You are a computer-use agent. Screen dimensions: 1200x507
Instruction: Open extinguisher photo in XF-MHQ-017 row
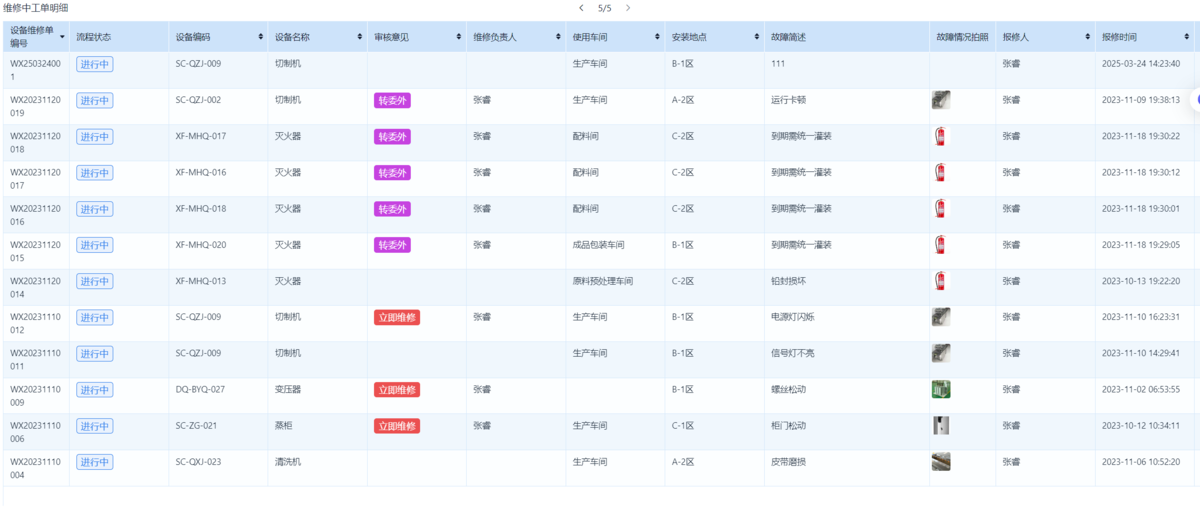pyautogui.click(x=939, y=136)
